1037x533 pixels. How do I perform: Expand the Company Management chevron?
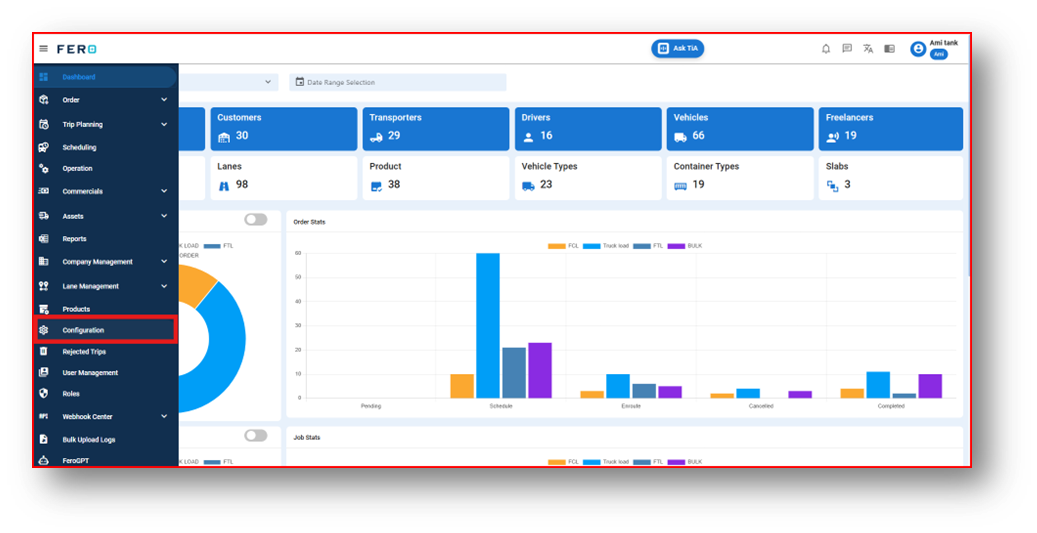tap(164, 262)
